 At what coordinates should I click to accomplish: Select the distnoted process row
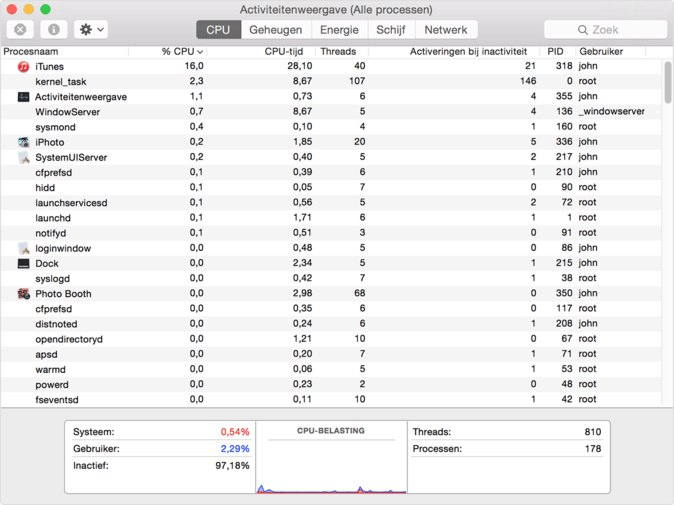(331, 324)
